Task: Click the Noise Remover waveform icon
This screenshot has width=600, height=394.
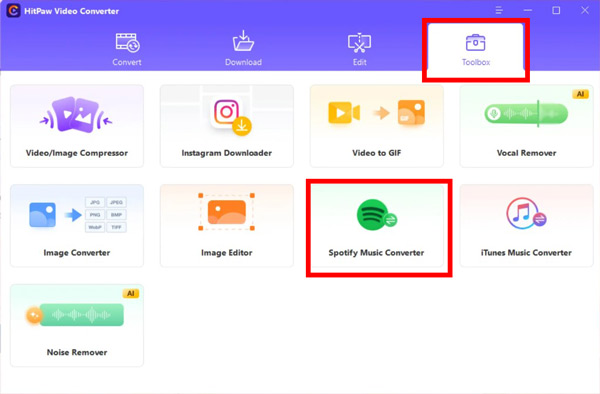Action: point(75,315)
